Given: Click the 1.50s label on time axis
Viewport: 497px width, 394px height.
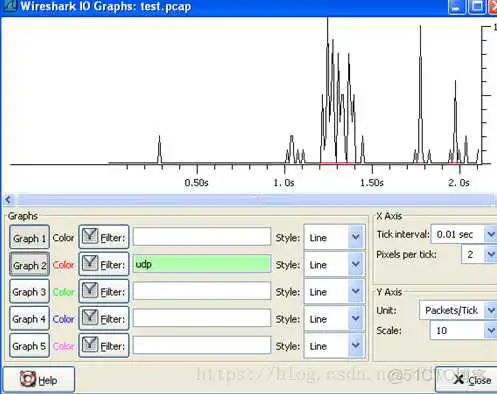Looking at the screenshot, I should coord(372,183).
